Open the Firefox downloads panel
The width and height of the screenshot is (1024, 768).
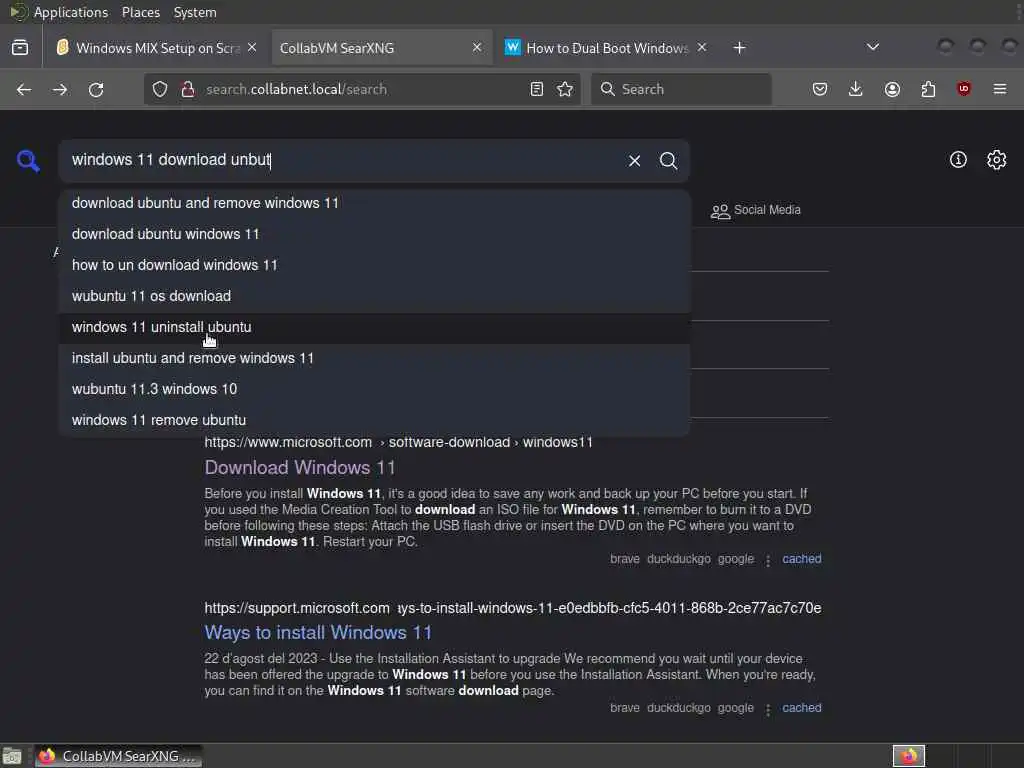856,89
